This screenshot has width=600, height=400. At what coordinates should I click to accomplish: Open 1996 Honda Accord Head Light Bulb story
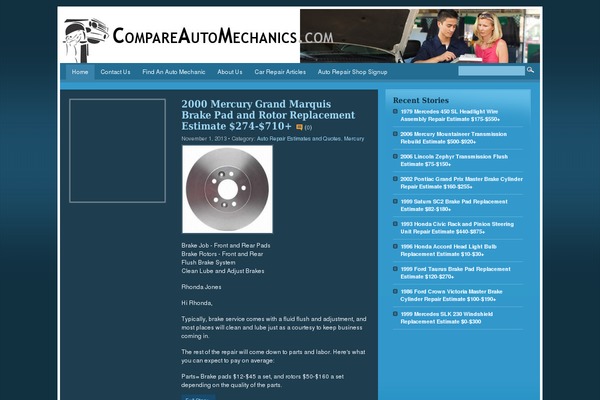click(448, 250)
